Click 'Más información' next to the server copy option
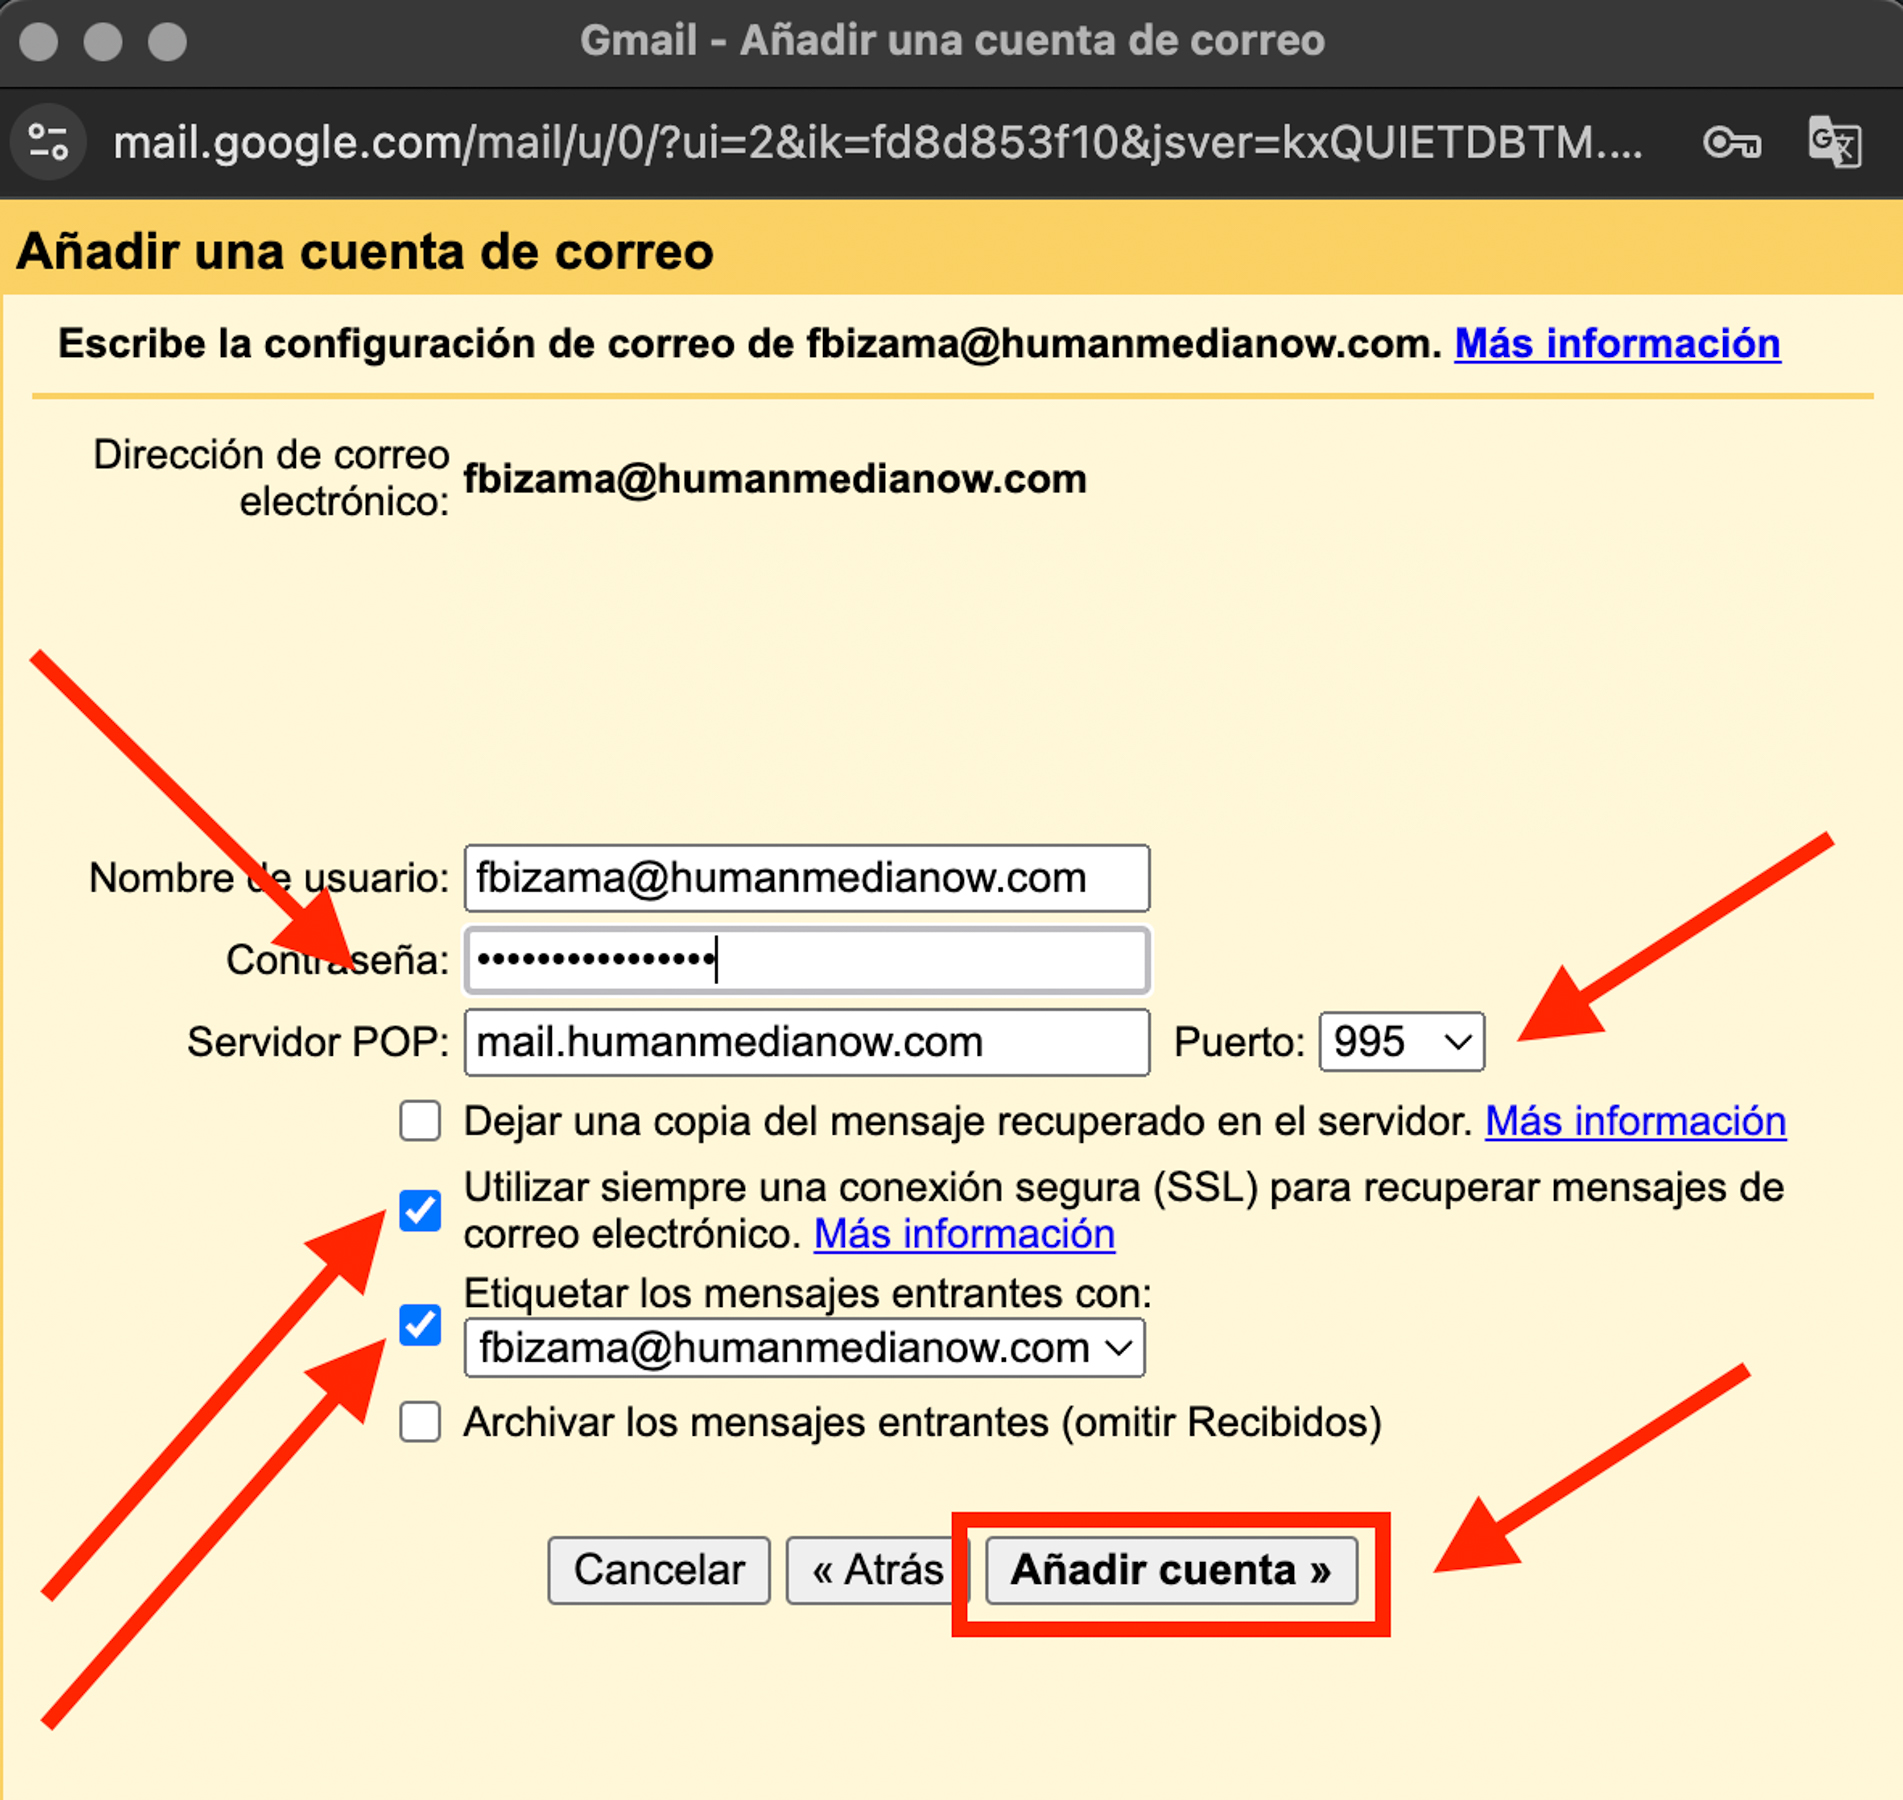Image resolution: width=1903 pixels, height=1800 pixels. [x=1635, y=1122]
